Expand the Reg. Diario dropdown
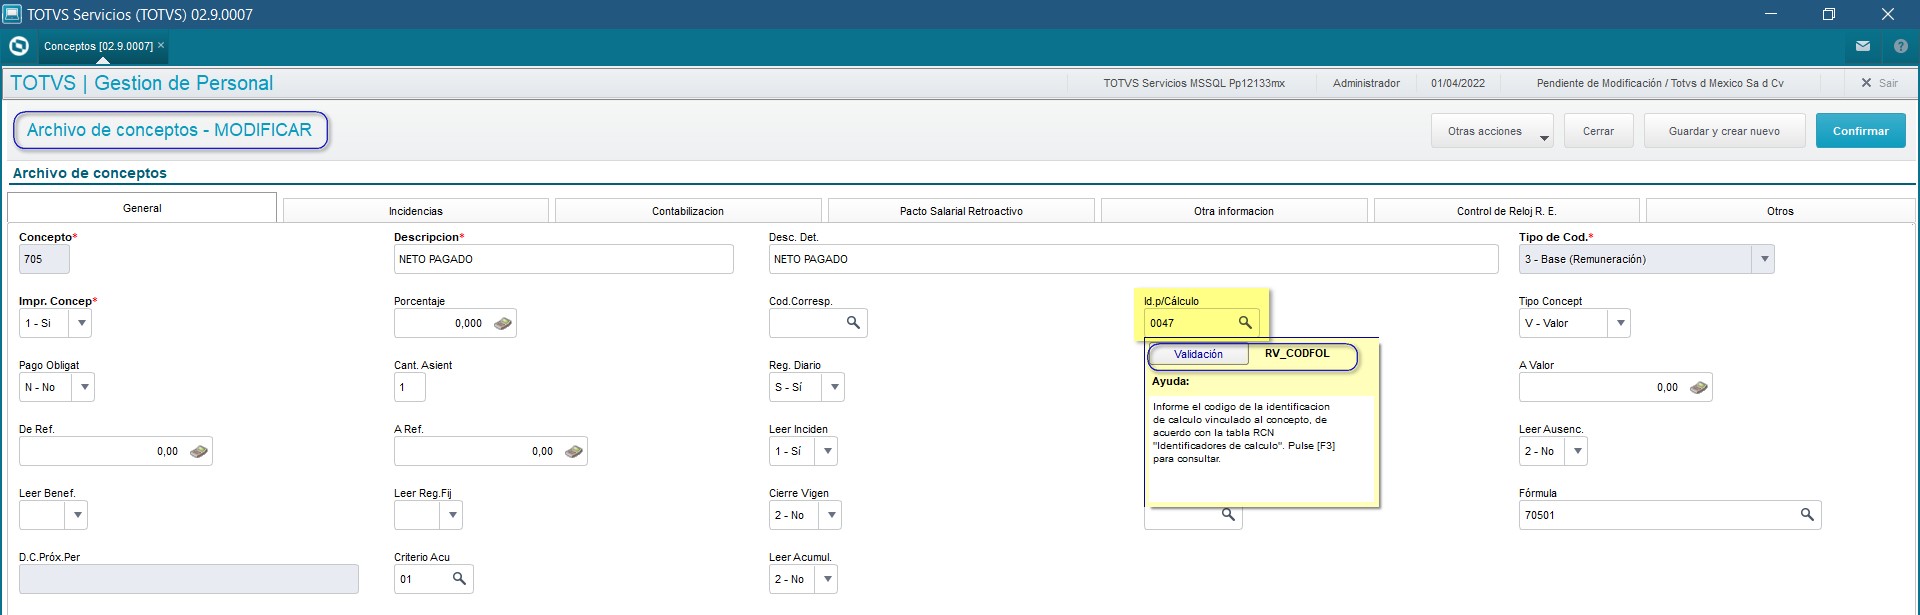Image resolution: width=1920 pixels, height=615 pixels. 834,387
